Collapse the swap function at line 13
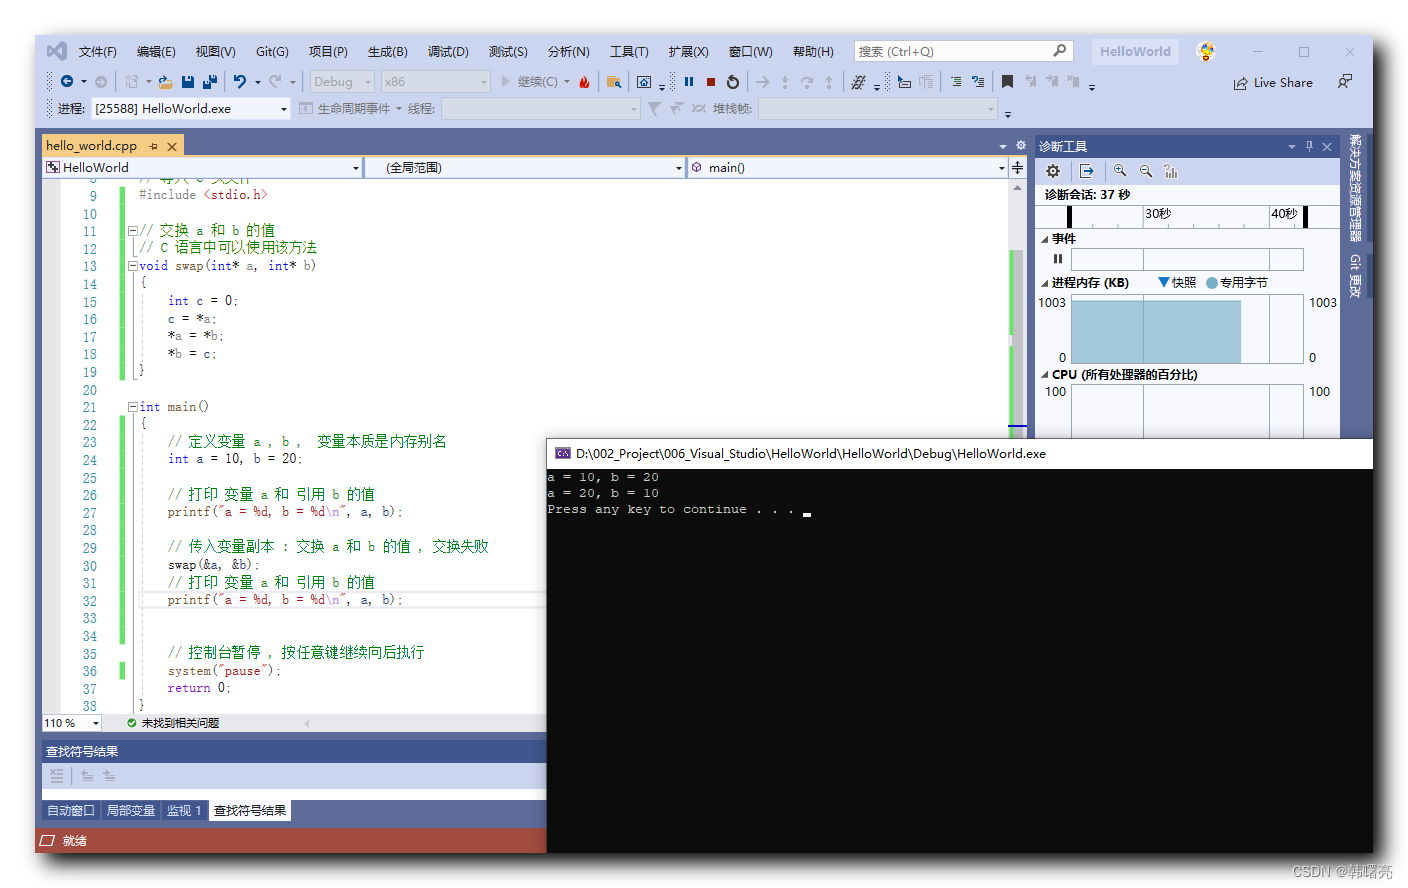The height and width of the screenshot is (888, 1408). (132, 266)
